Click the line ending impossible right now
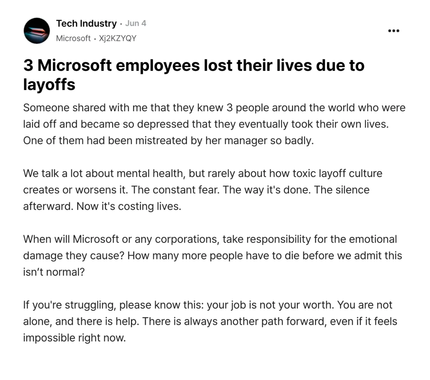Screen dimensions: 430x380 coord(74,338)
